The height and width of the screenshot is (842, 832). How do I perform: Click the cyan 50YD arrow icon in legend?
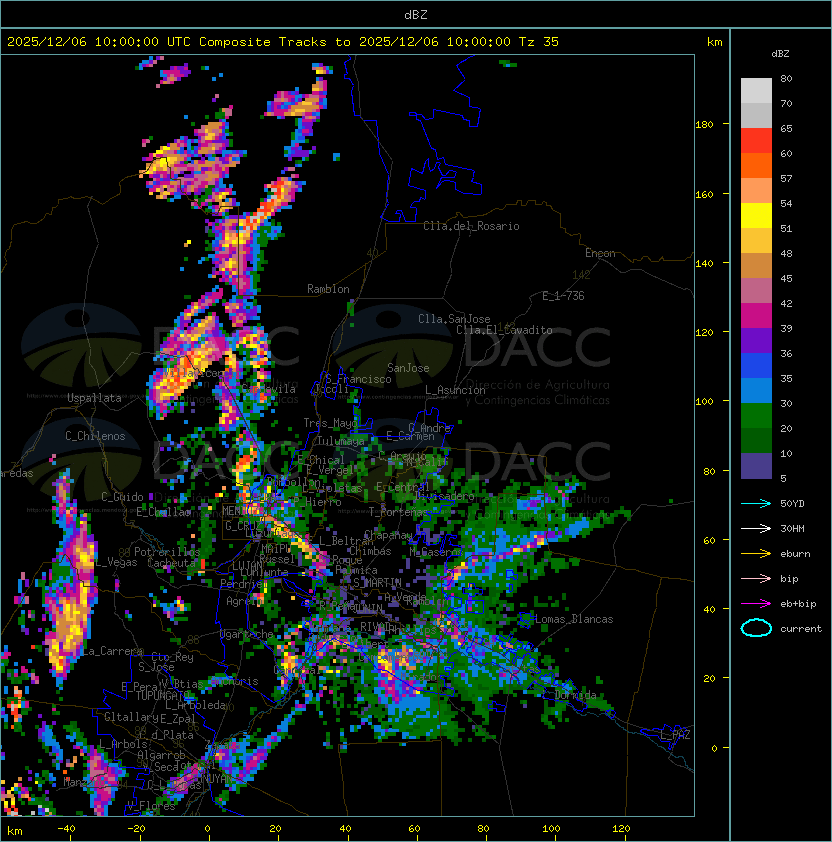[x=756, y=504]
